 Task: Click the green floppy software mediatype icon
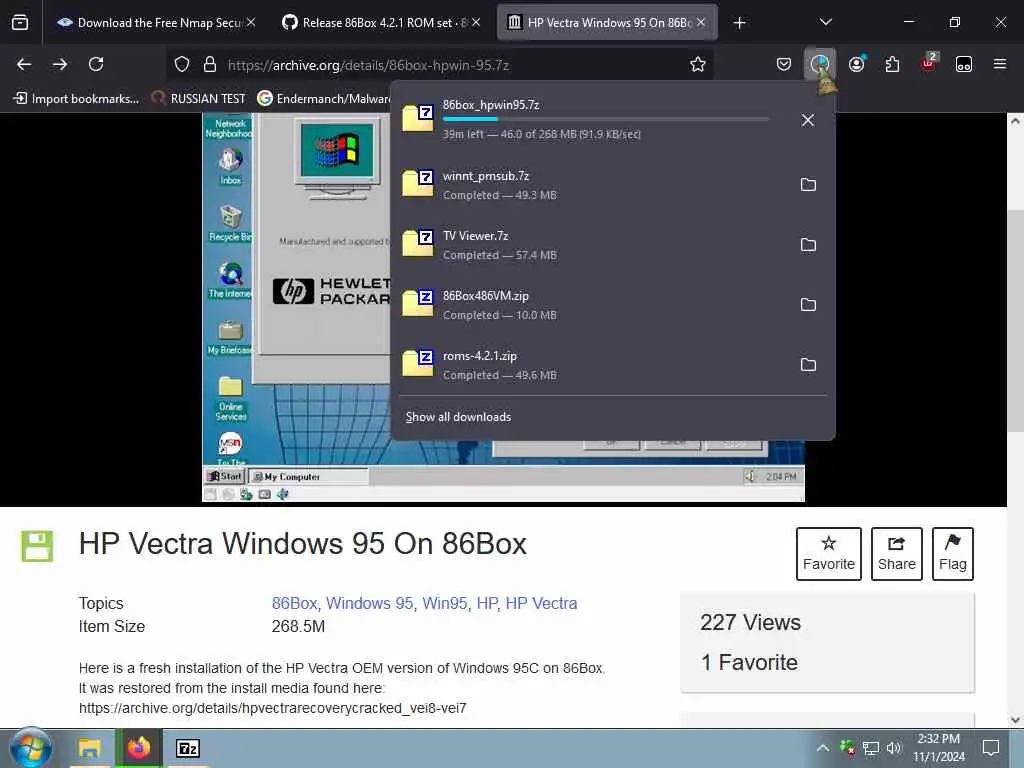pos(37,546)
